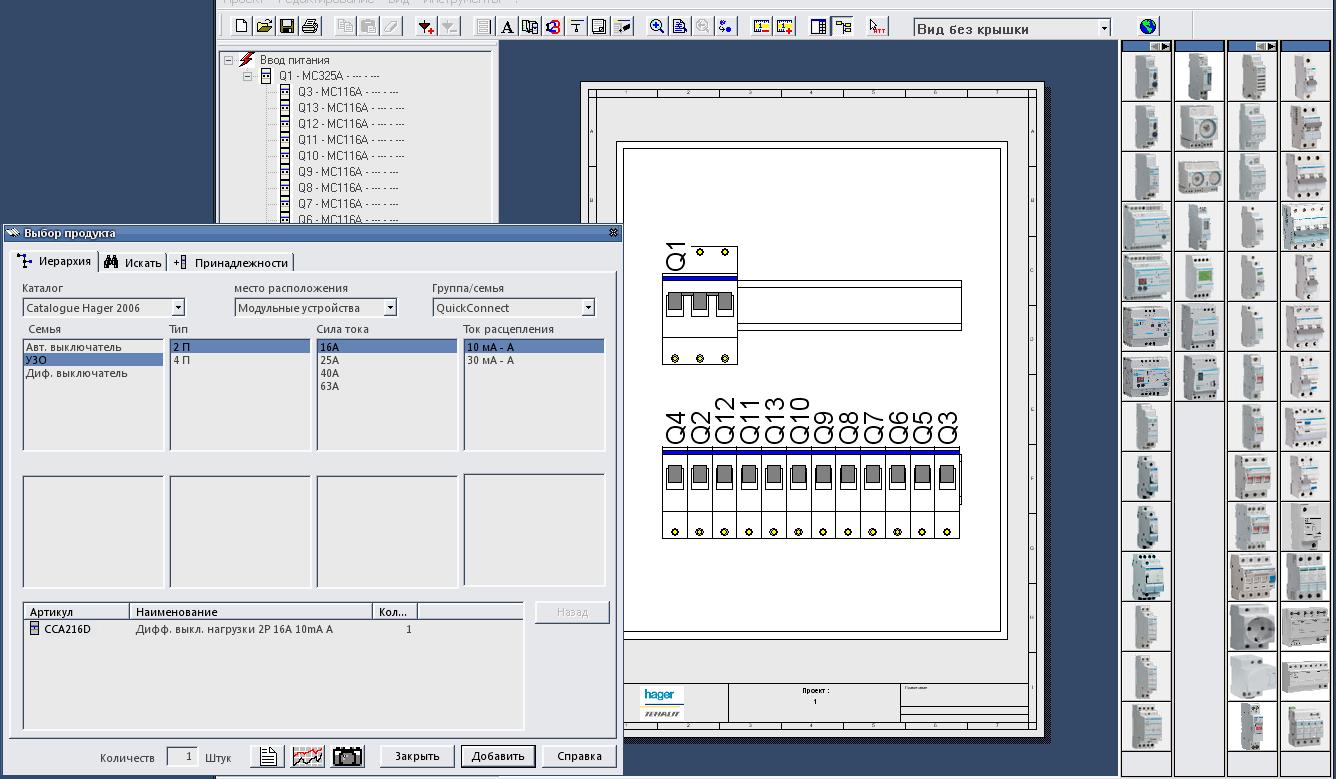1336x779 pixels.
Task: Select УЗО in the Семья list
Action: click(93, 360)
